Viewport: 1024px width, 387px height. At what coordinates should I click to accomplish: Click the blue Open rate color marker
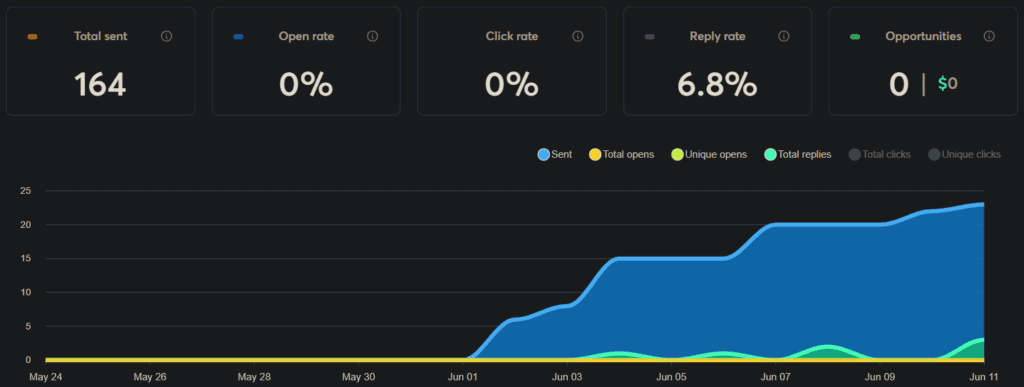[238, 37]
